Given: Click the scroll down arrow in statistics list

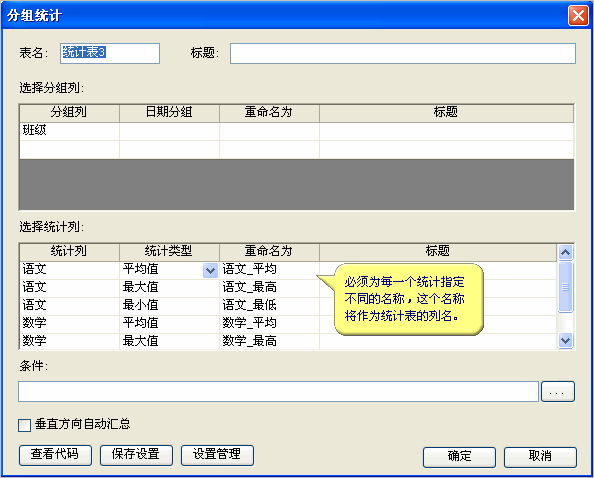Looking at the screenshot, I should click(565, 340).
